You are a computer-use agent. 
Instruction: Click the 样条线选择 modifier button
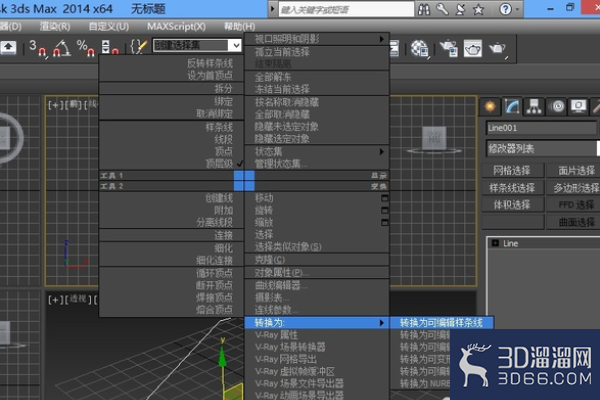tap(512, 188)
